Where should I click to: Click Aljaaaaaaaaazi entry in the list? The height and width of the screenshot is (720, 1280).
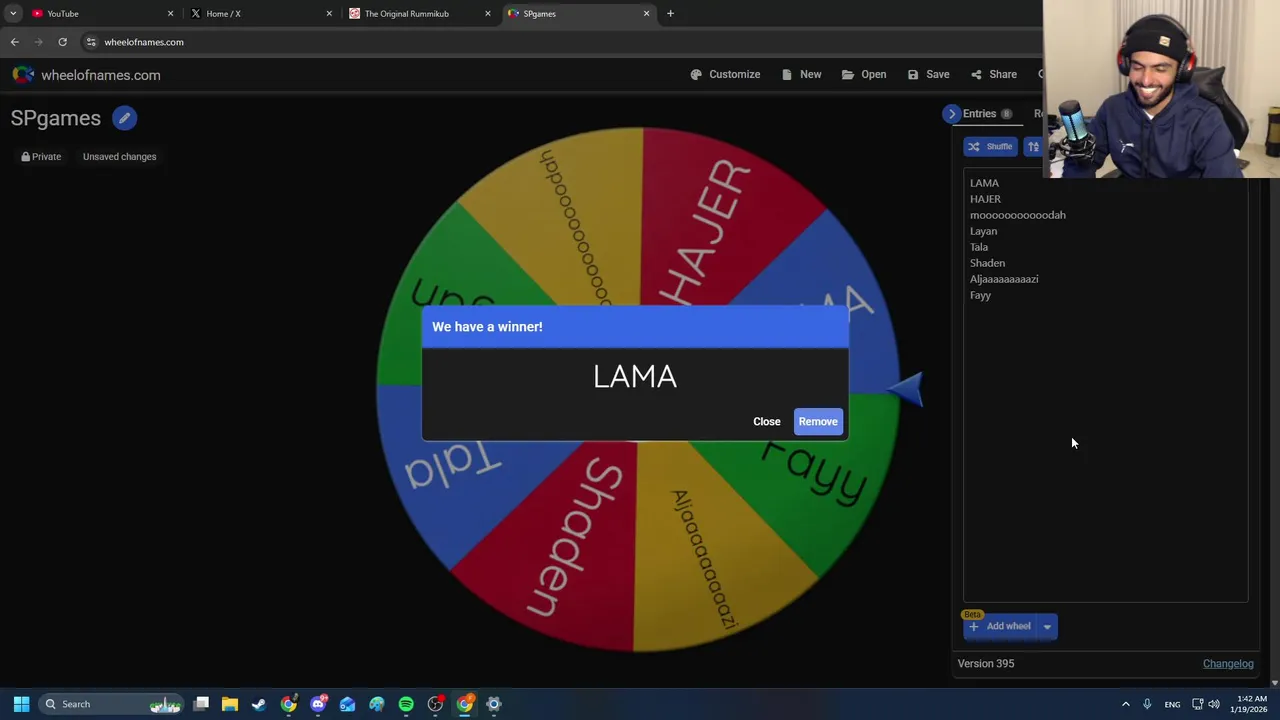[x=1004, y=279]
